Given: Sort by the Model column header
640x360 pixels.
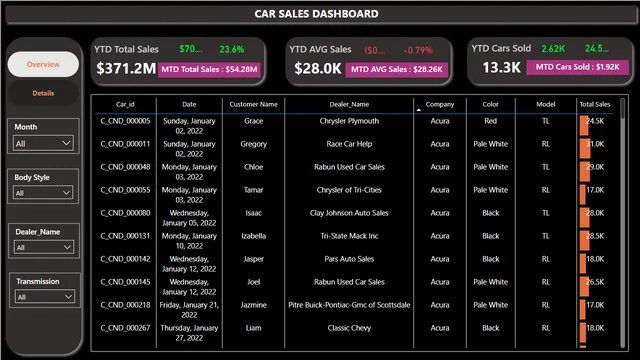Looking at the screenshot, I should point(546,104).
